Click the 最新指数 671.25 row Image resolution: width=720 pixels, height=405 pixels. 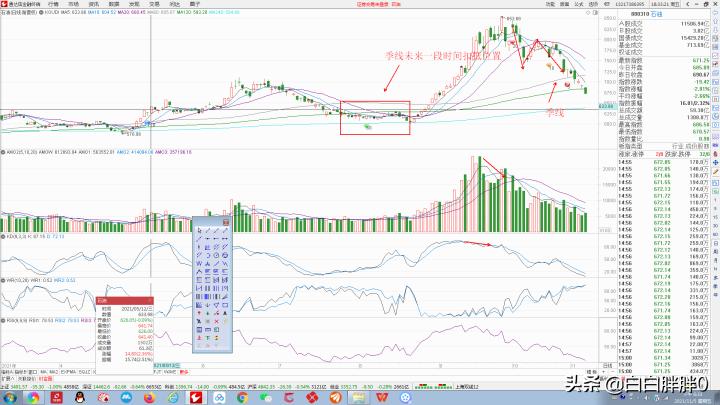[664, 61]
